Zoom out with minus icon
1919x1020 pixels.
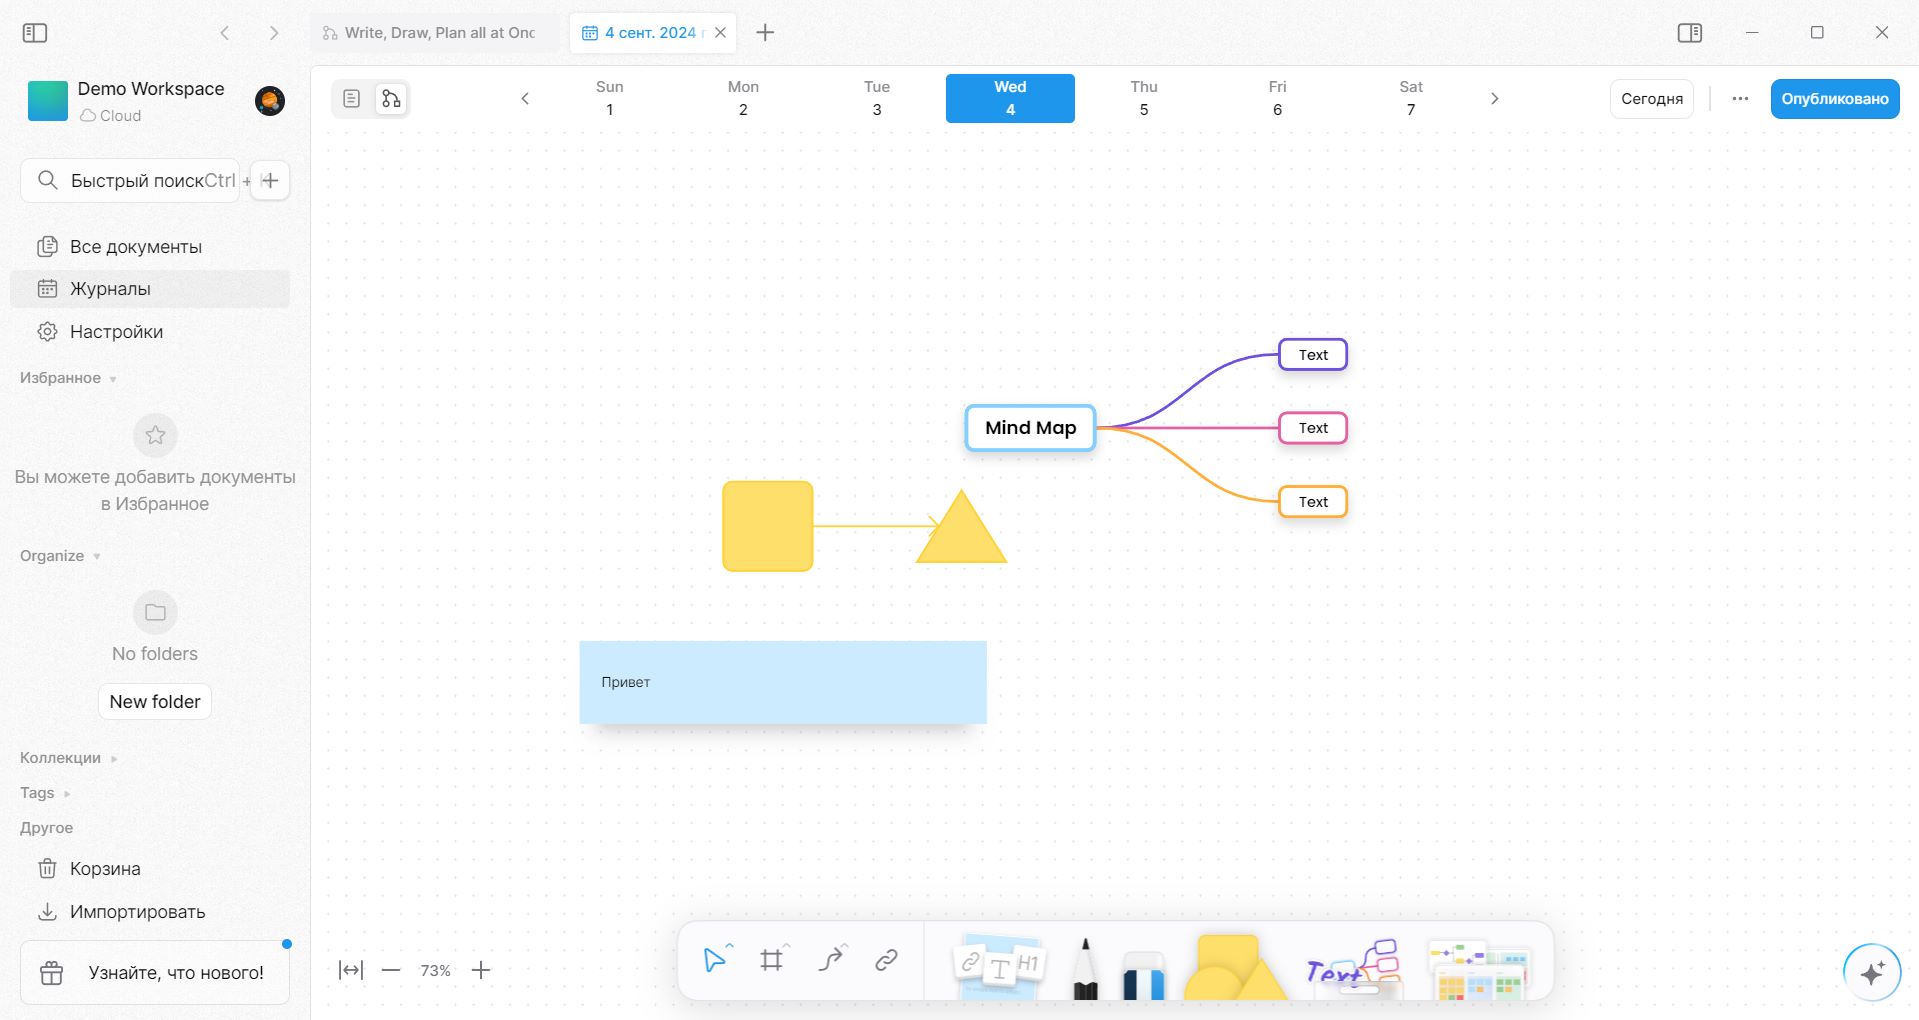pos(391,970)
